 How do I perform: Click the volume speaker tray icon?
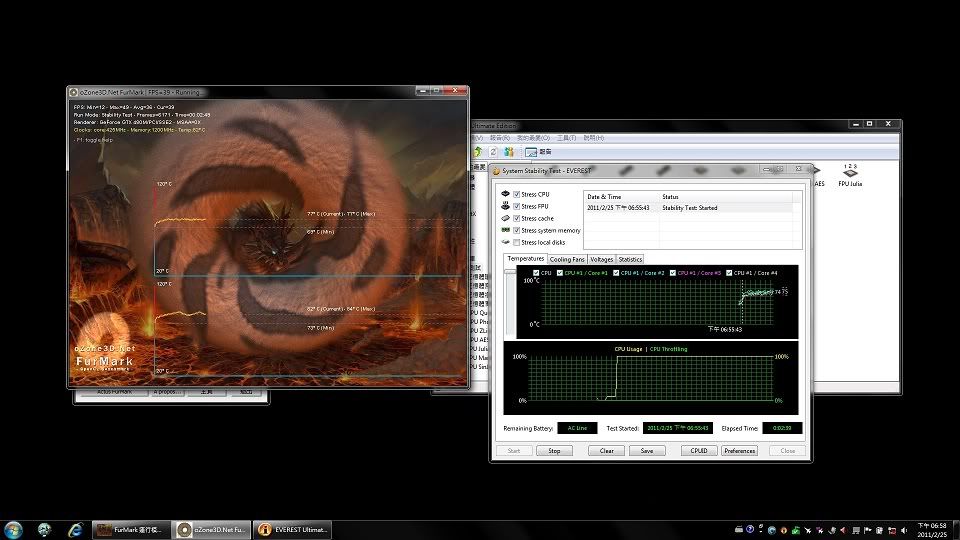click(x=904, y=530)
